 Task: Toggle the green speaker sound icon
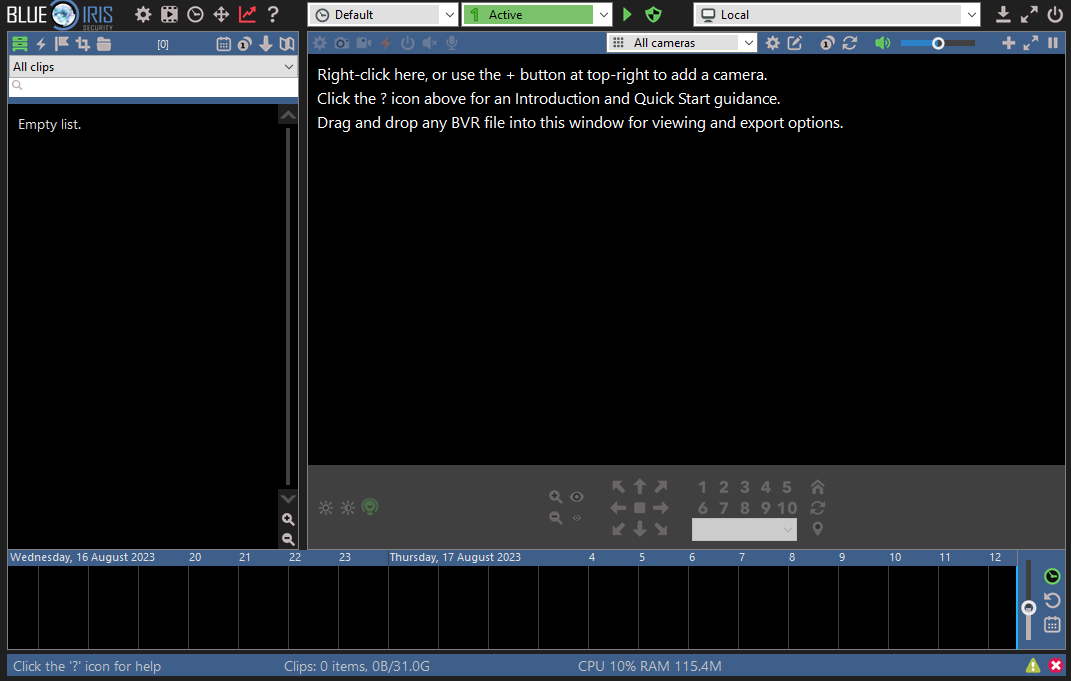point(882,43)
